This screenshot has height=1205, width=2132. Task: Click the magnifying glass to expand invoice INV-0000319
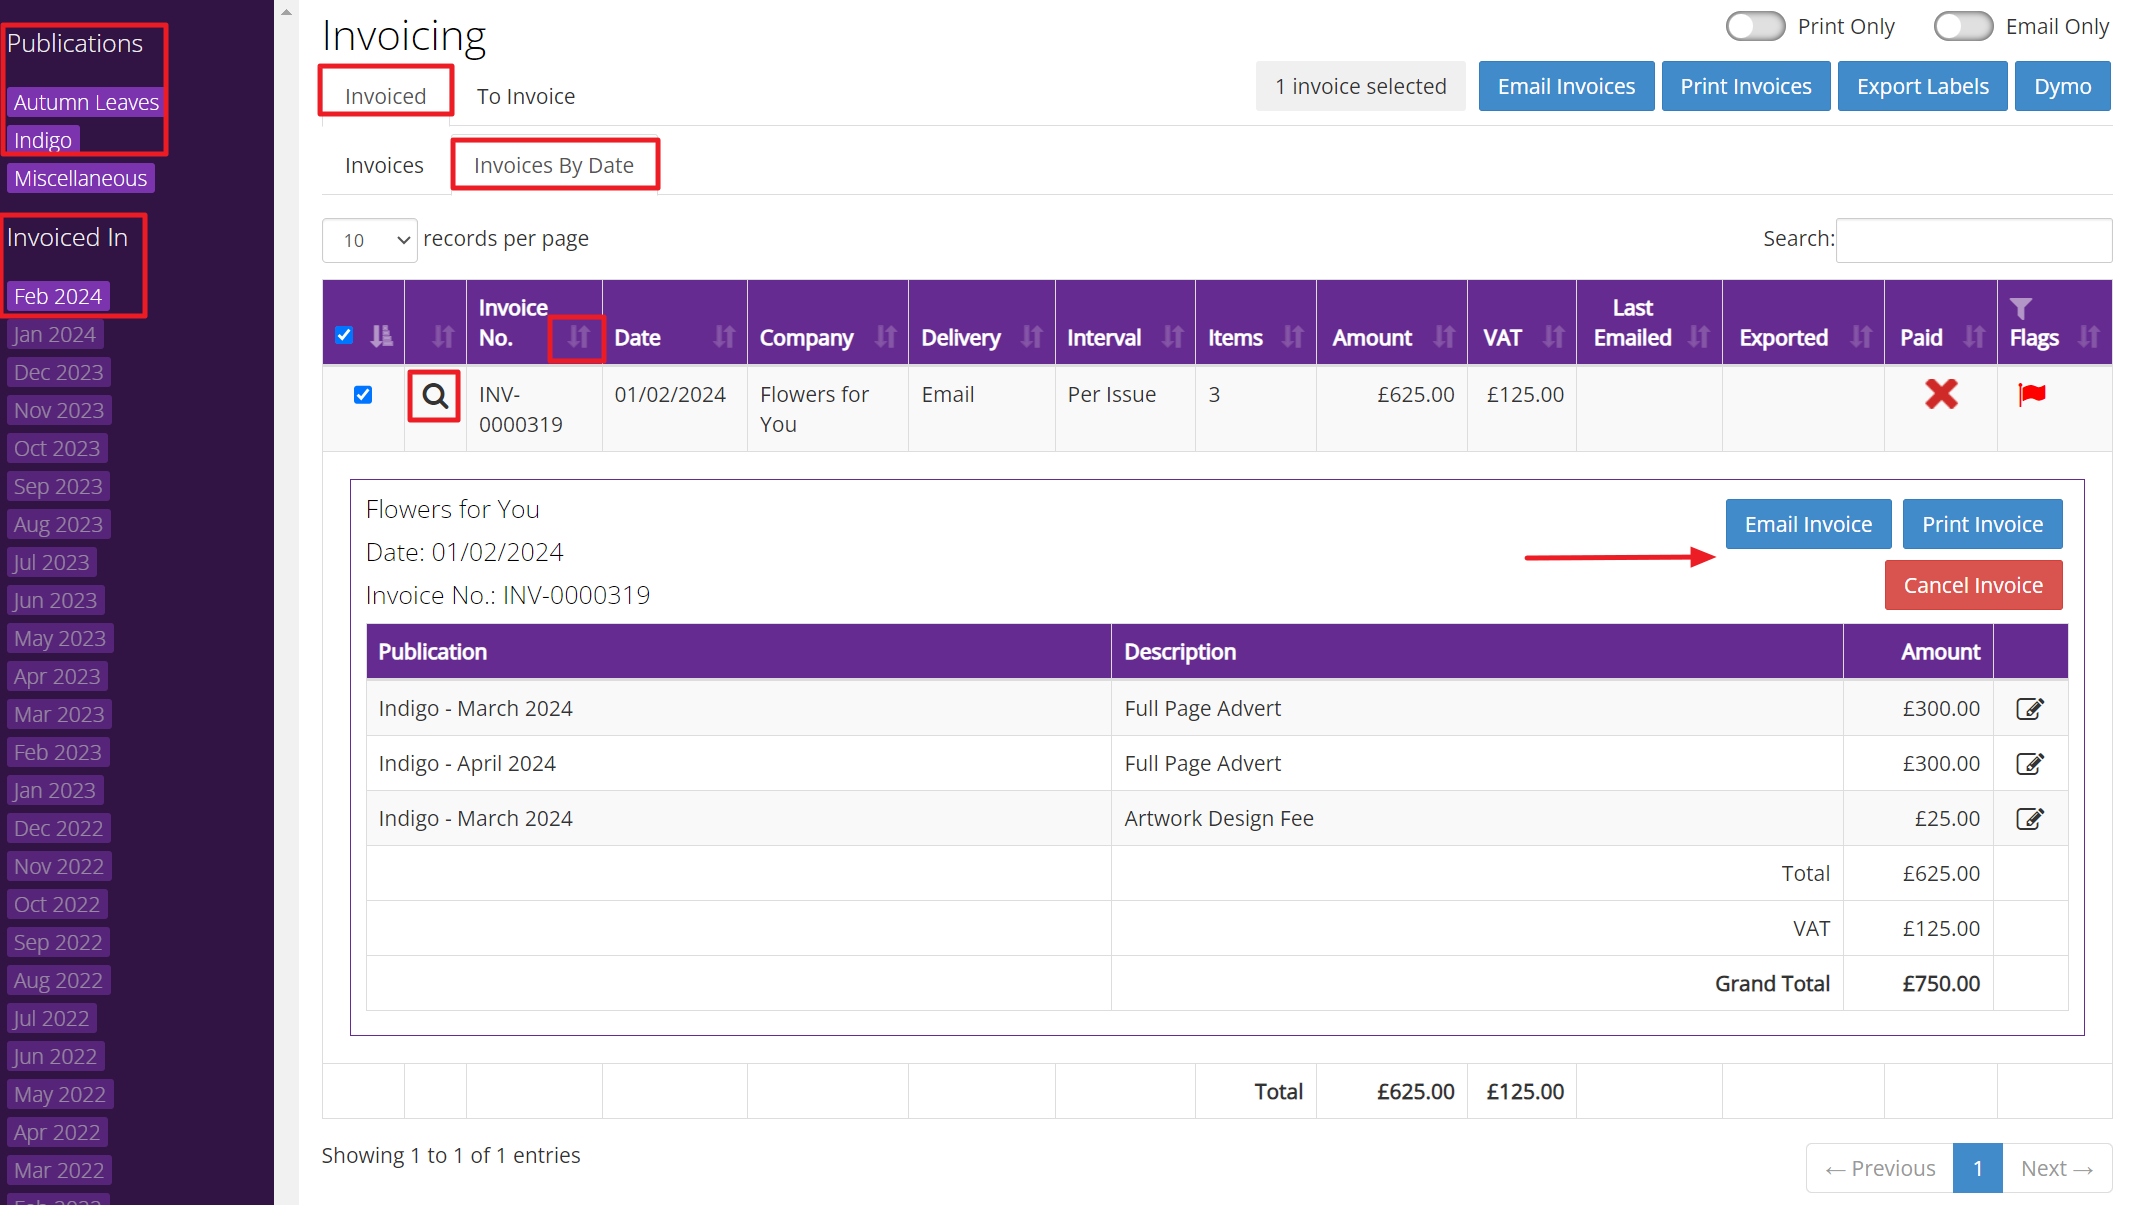pyautogui.click(x=434, y=396)
